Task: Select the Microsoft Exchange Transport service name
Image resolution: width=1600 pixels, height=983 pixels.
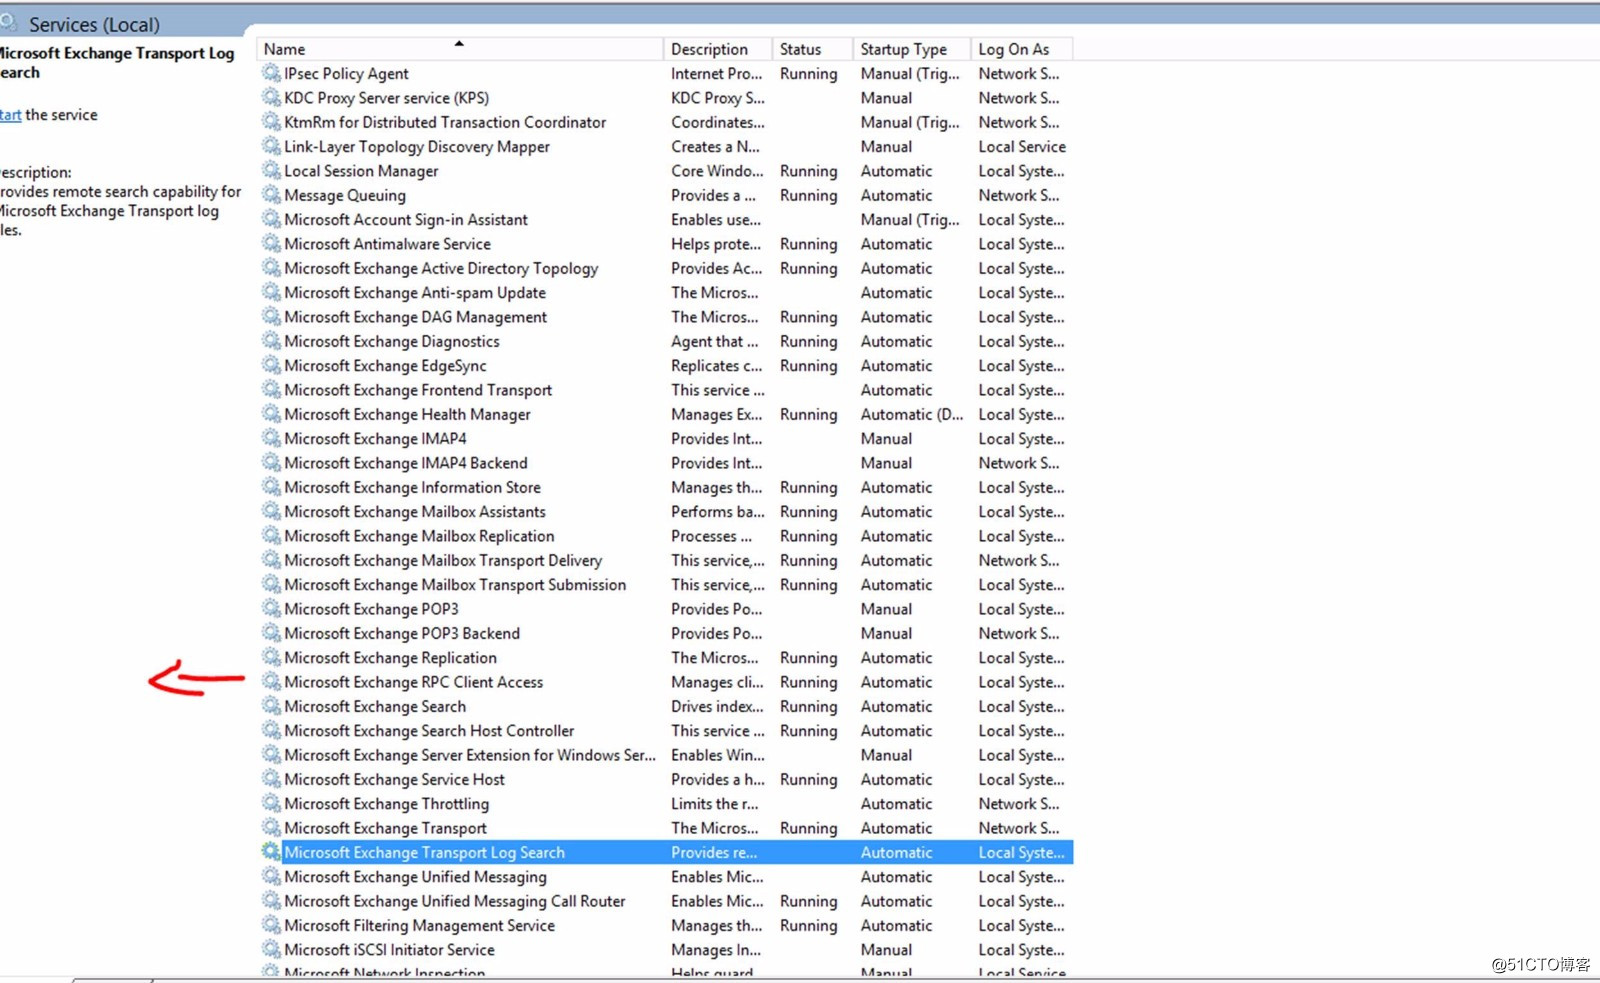Action: [385, 828]
